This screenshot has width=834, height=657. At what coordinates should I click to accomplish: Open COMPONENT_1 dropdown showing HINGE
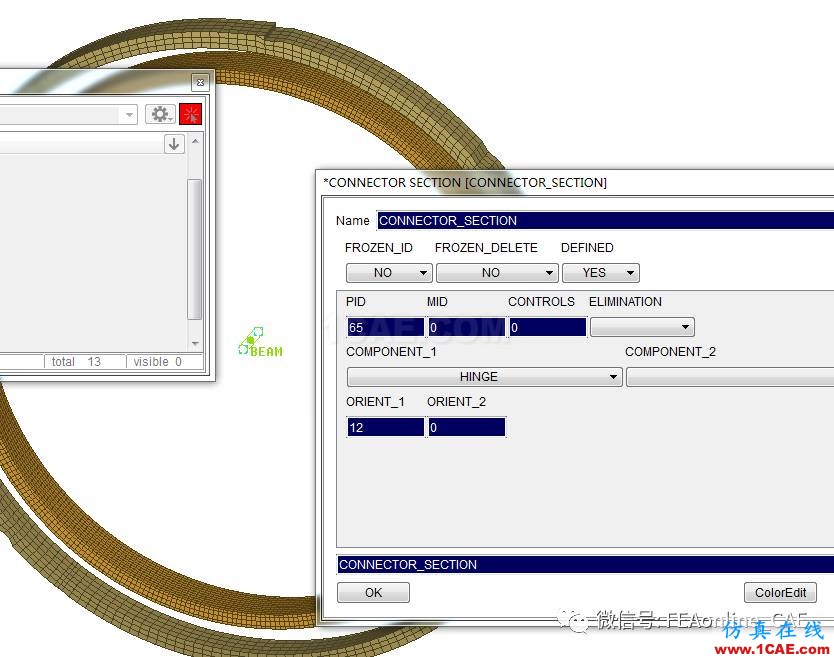tap(484, 377)
